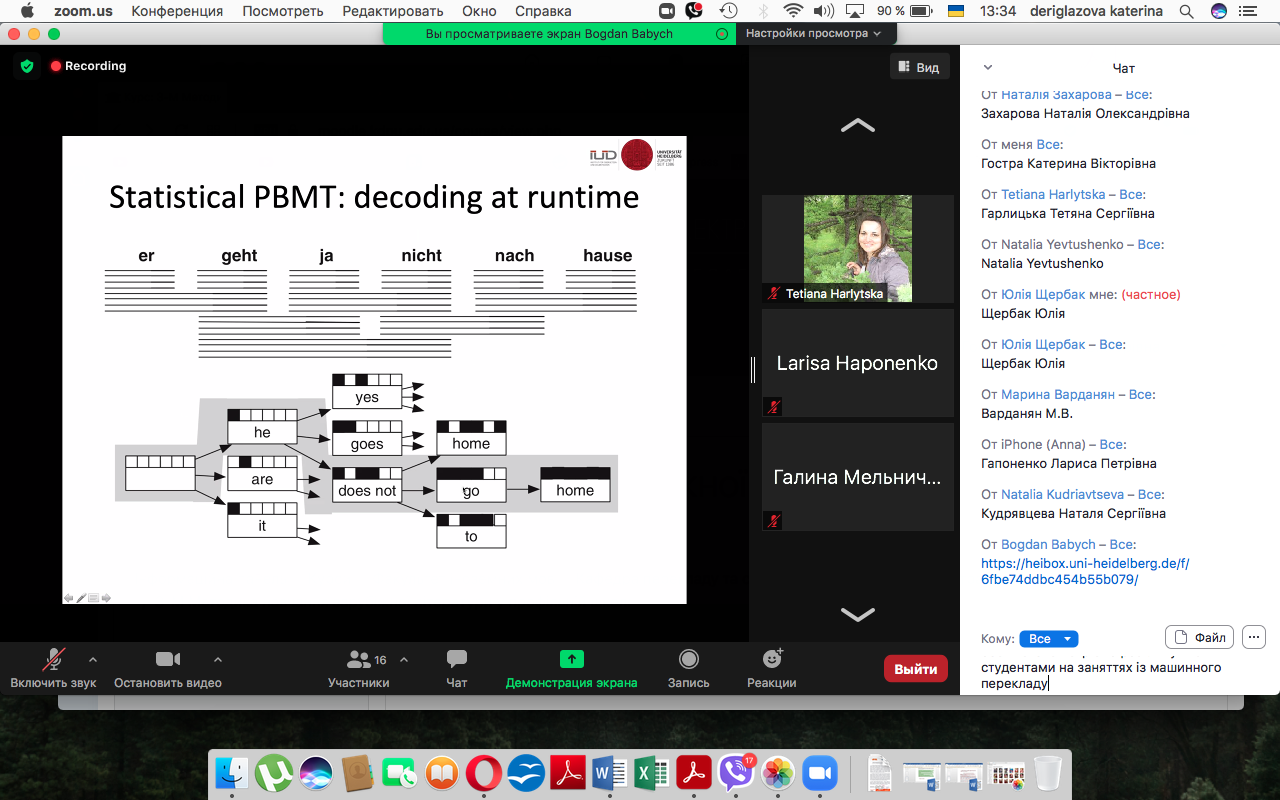Select the Галина Мельнич... participant tile
Viewport: 1280px width, 800px height.
[x=858, y=477]
